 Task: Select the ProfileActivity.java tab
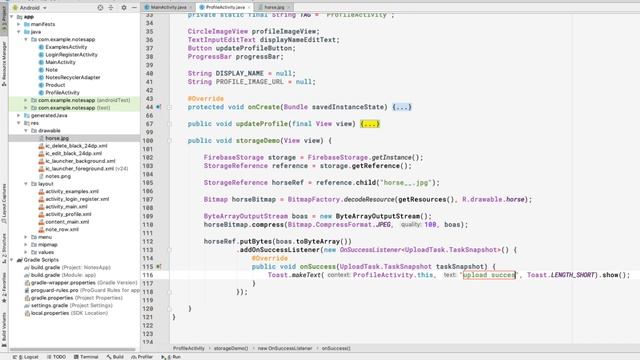(x=225, y=7)
